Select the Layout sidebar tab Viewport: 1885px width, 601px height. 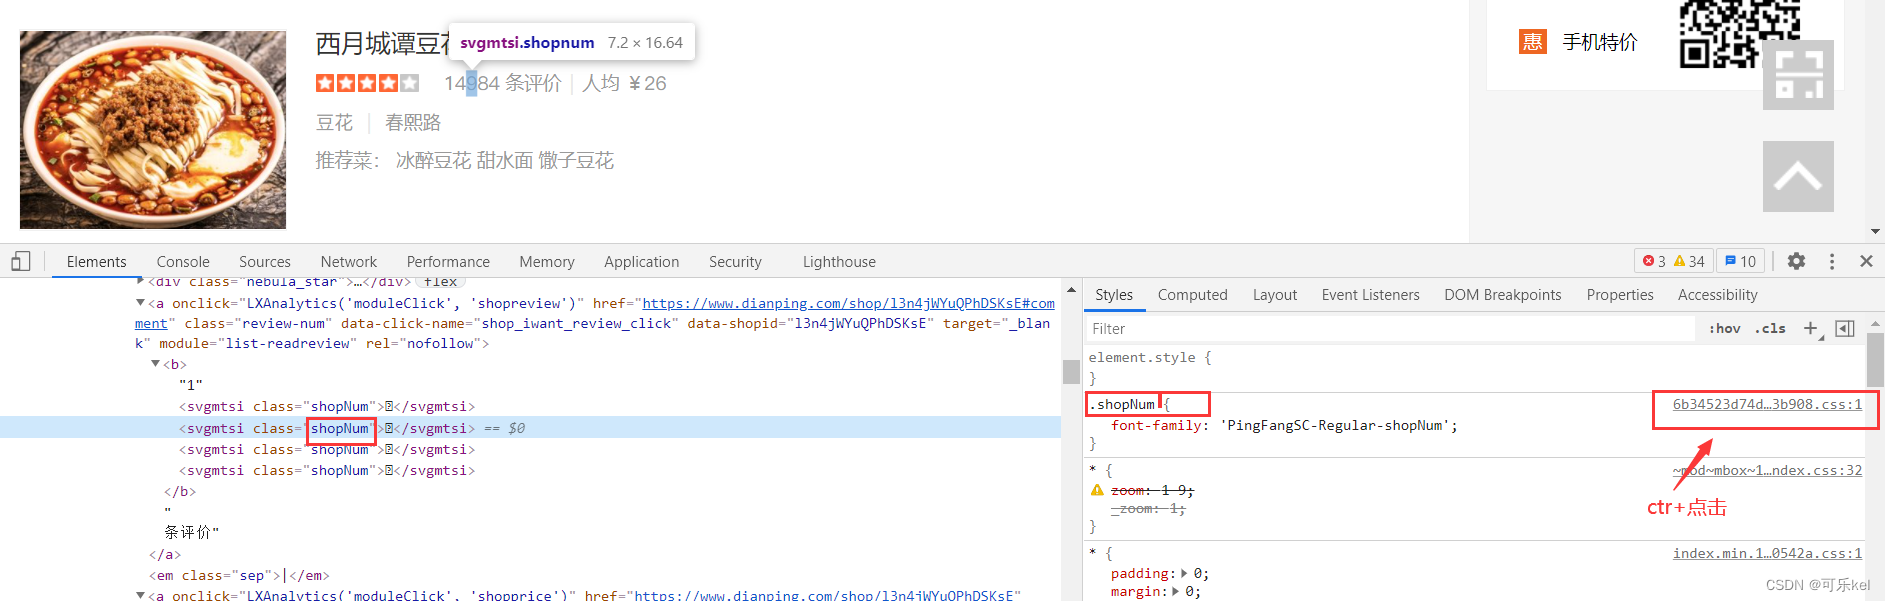point(1275,294)
